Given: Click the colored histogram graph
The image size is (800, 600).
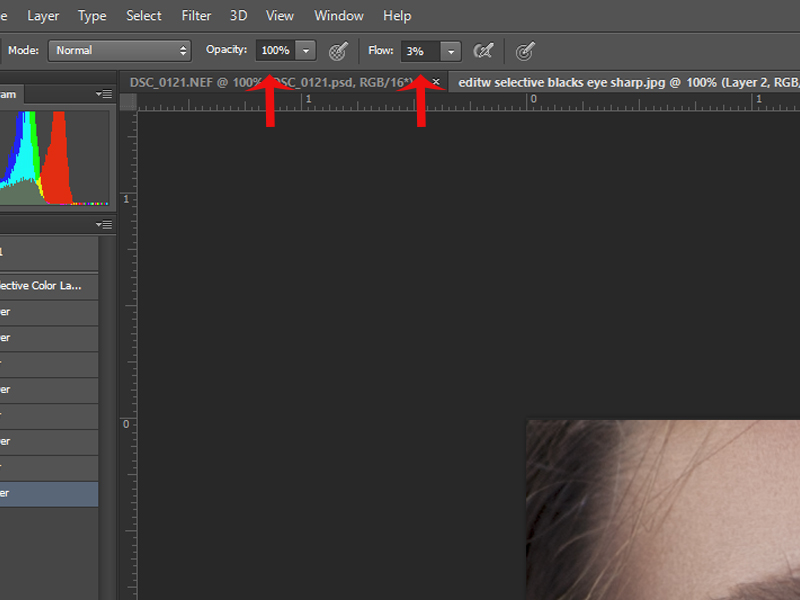Looking at the screenshot, I should coord(54,158).
